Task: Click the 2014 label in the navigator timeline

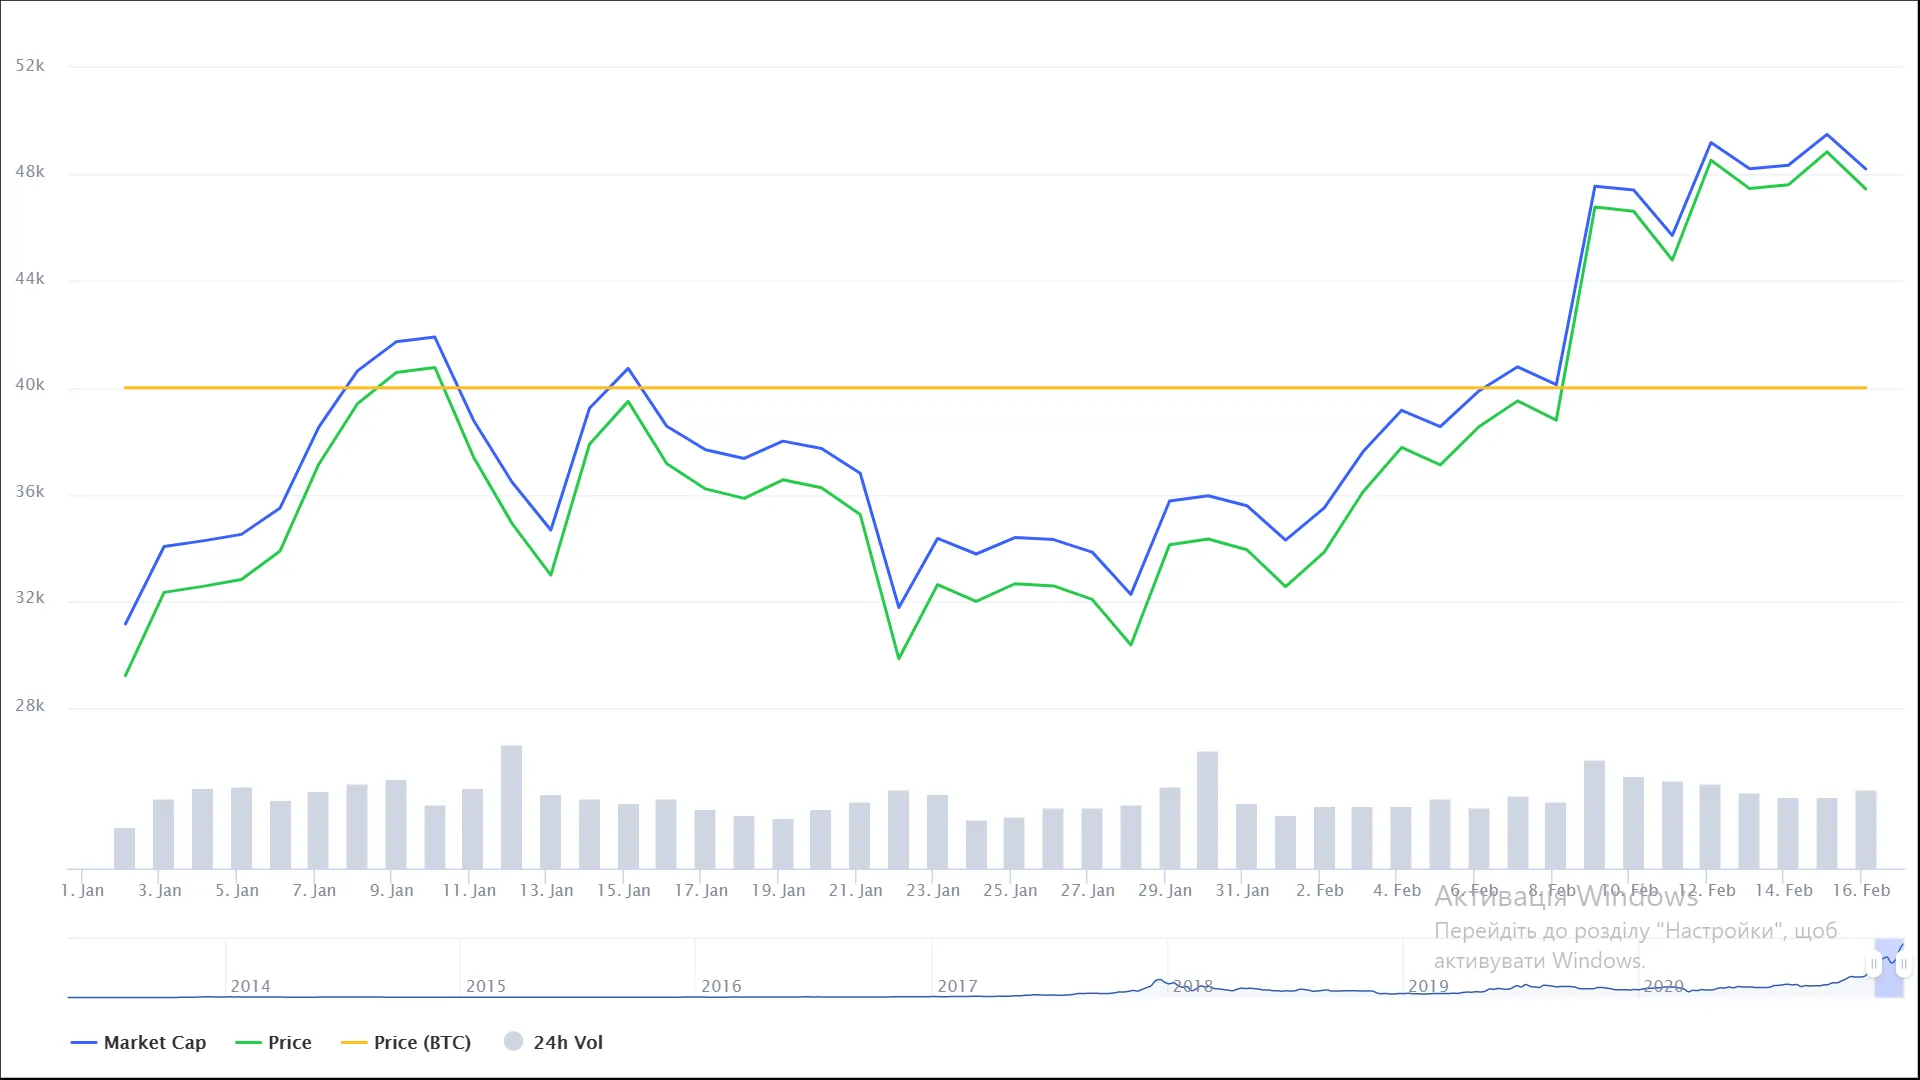Action: pos(251,986)
